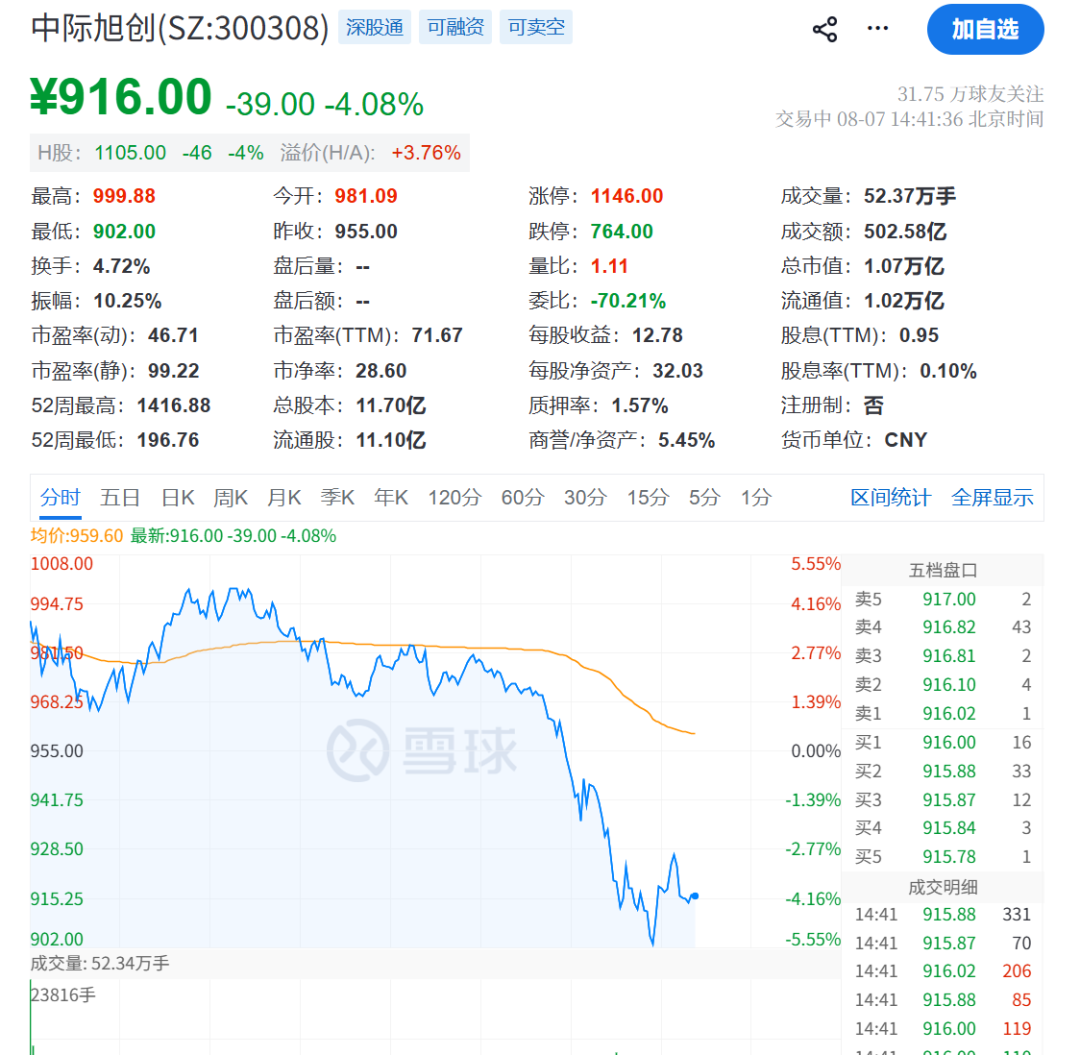Click the 最低 value 902.00
The image size is (1080, 1055).
(x=124, y=231)
